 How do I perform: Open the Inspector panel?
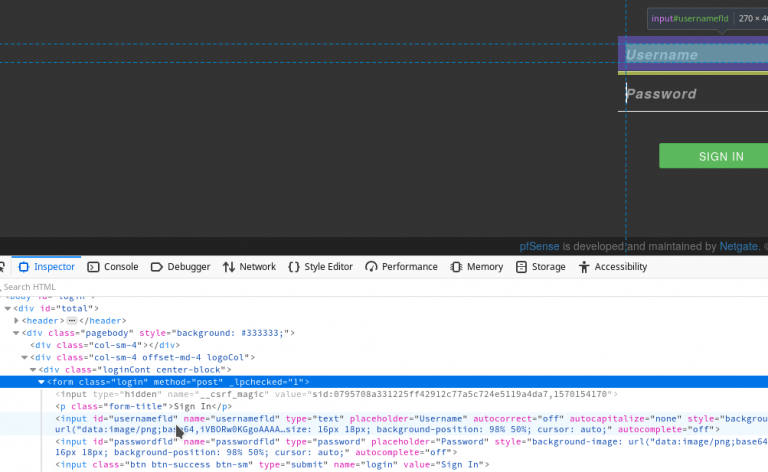(x=47, y=267)
